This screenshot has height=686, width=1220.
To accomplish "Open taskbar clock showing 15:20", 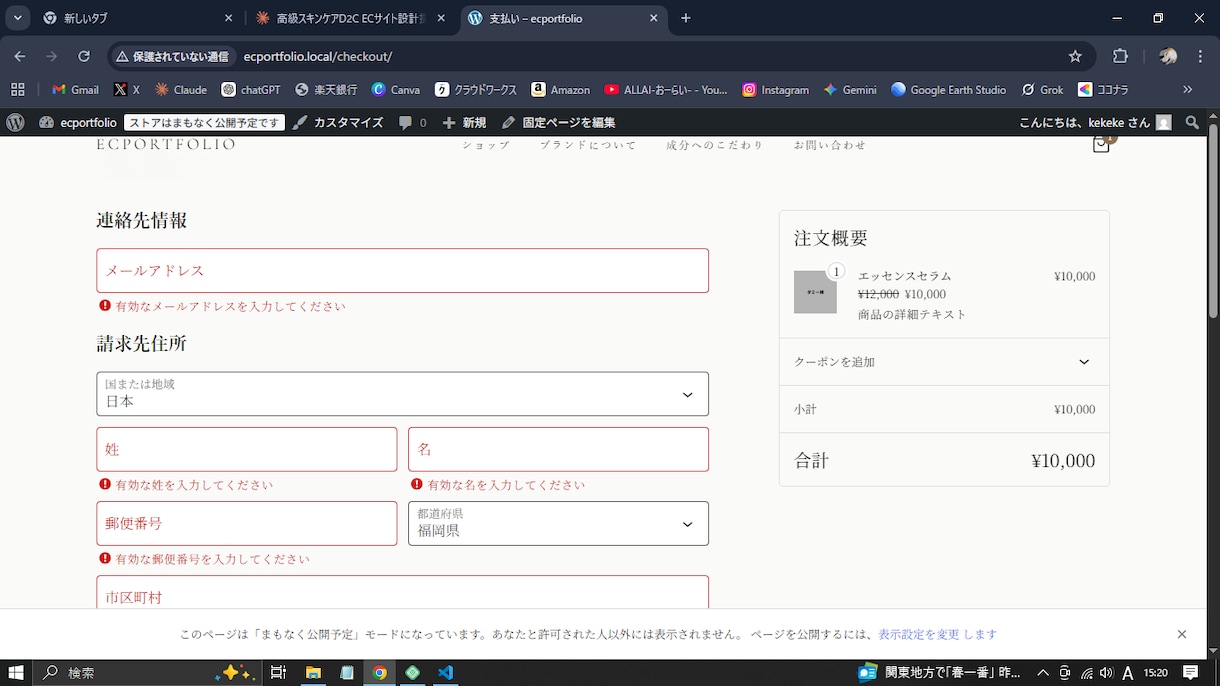I will click(1155, 673).
